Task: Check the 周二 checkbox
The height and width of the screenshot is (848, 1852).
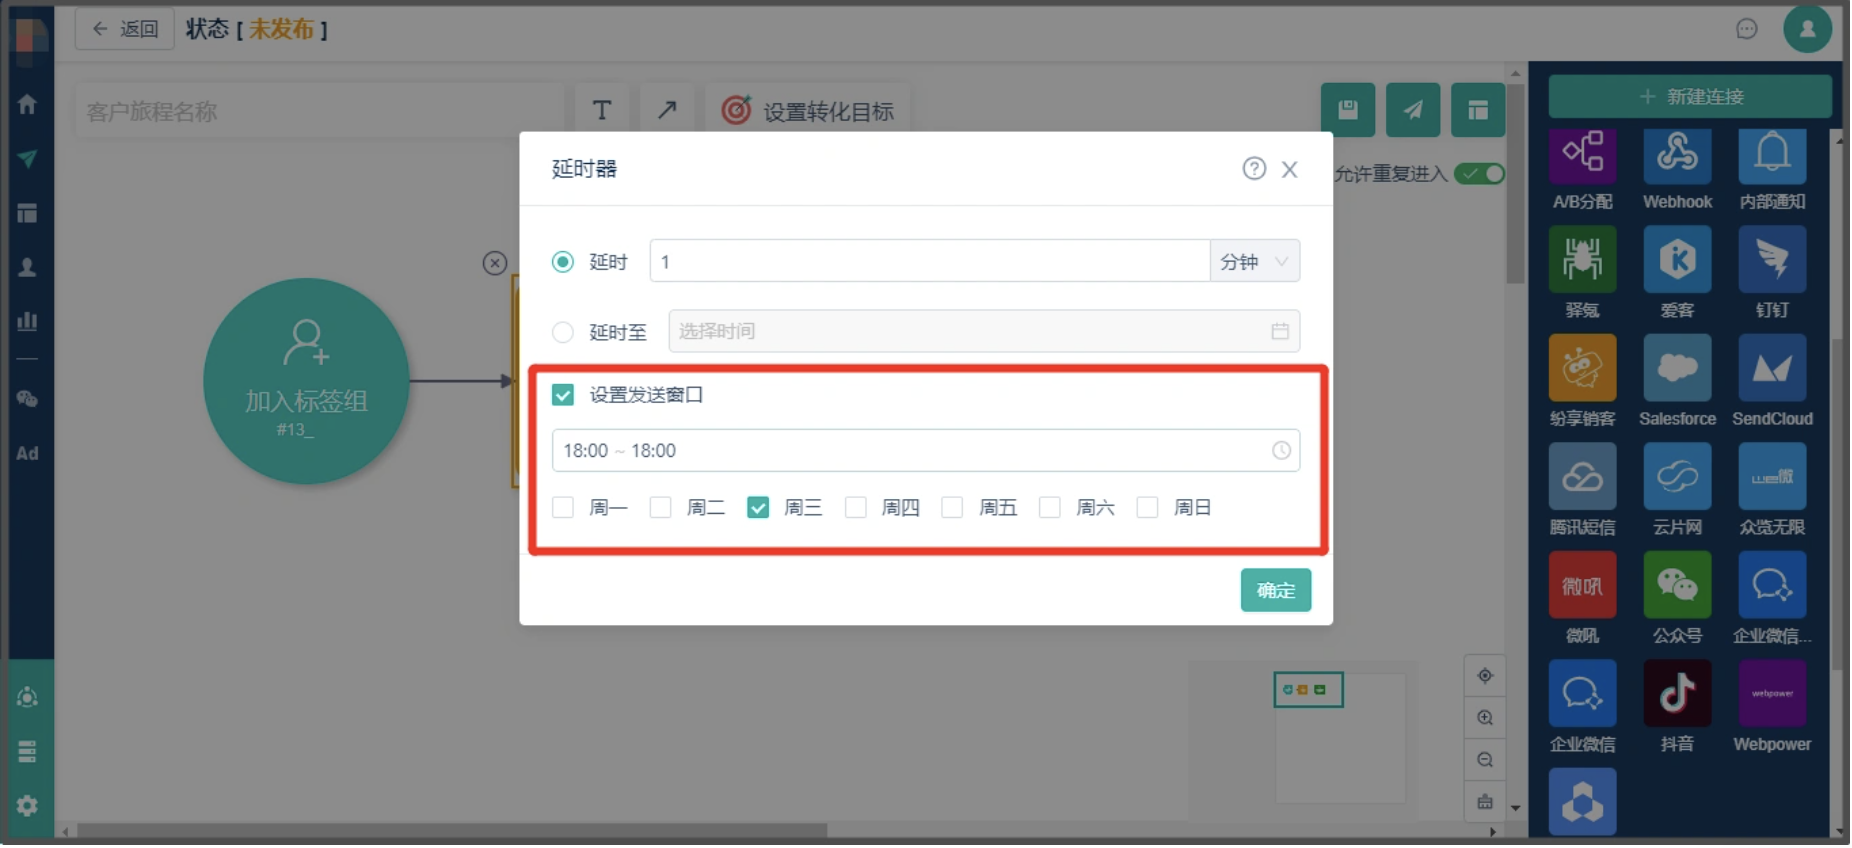Action: (661, 509)
